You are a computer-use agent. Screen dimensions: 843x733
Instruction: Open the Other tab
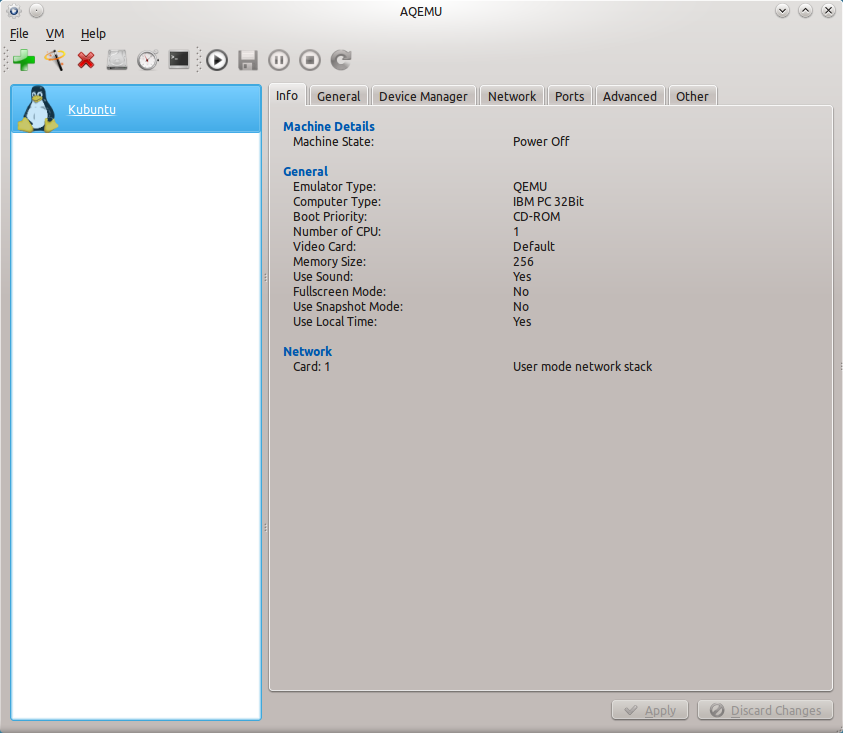[692, 96]
